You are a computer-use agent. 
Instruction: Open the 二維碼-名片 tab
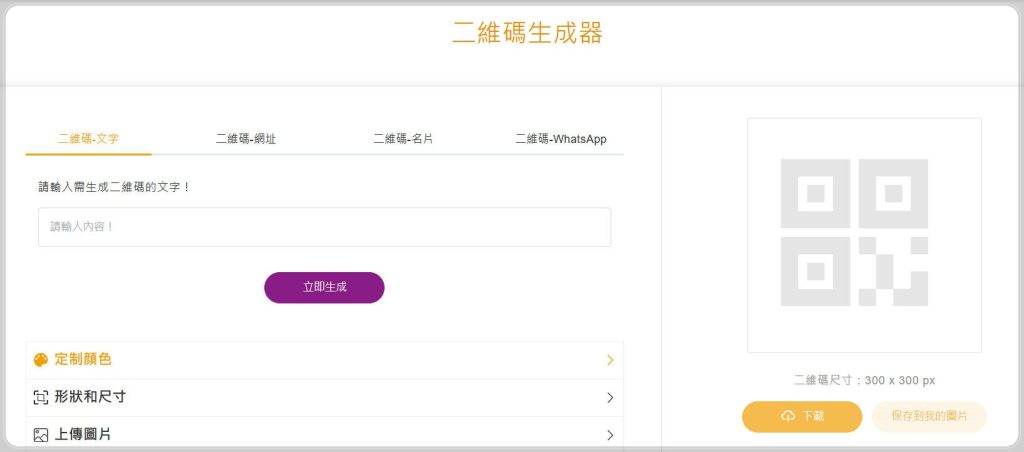pos(403,139)
